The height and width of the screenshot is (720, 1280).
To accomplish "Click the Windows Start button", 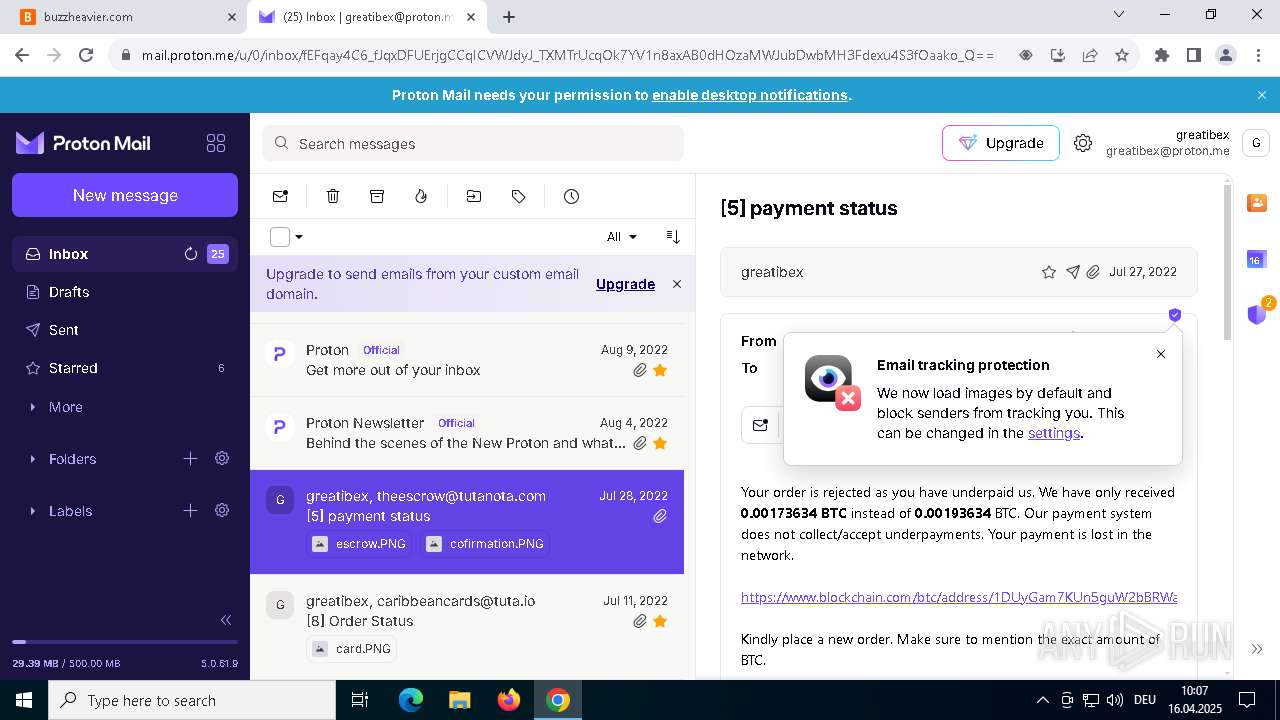I will click(x=24, y=700).
